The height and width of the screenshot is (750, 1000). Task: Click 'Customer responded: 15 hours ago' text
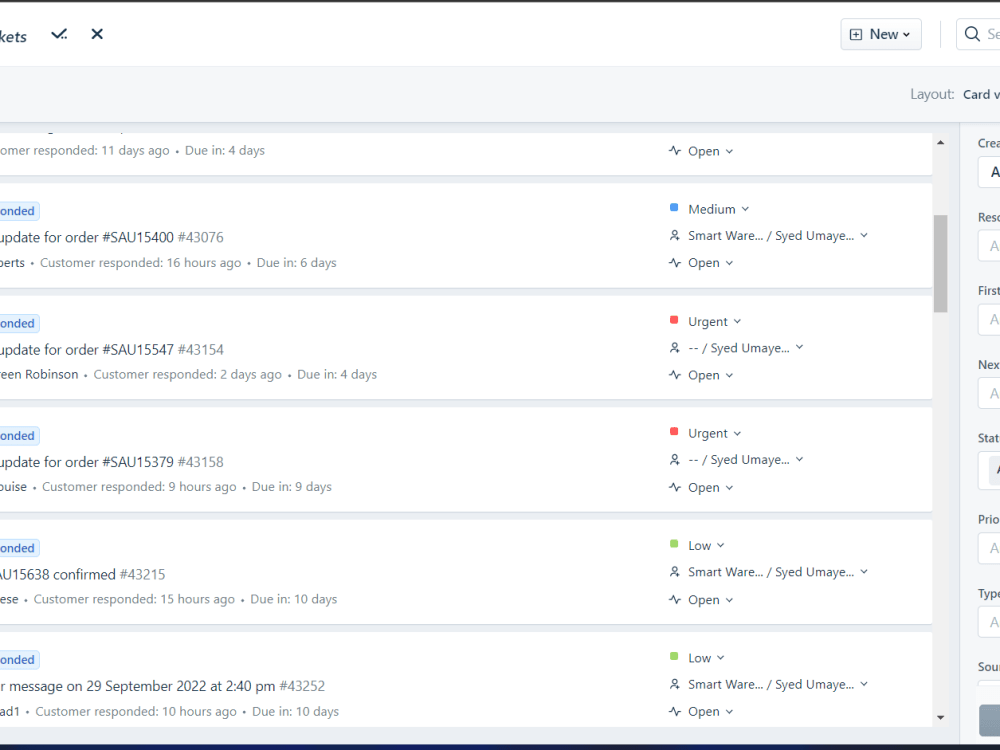point(134,599)
